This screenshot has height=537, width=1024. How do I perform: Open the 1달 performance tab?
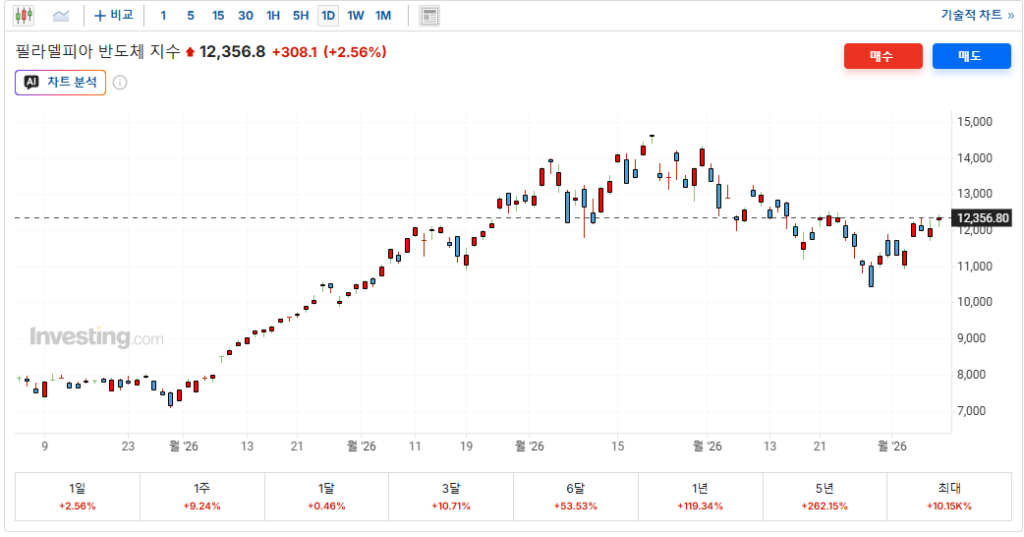pyautogui.click(x=327, y=496)
